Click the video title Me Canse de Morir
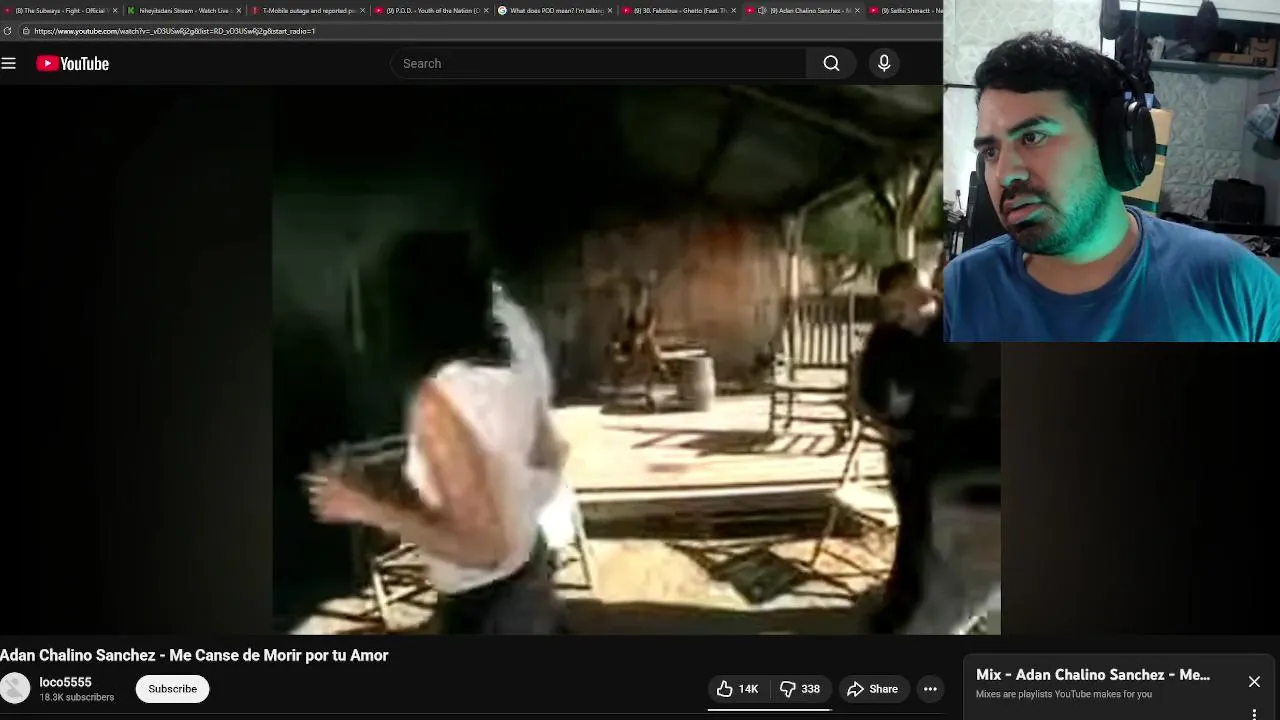This screenshot has height=720, width=1280. coord(194,655)
